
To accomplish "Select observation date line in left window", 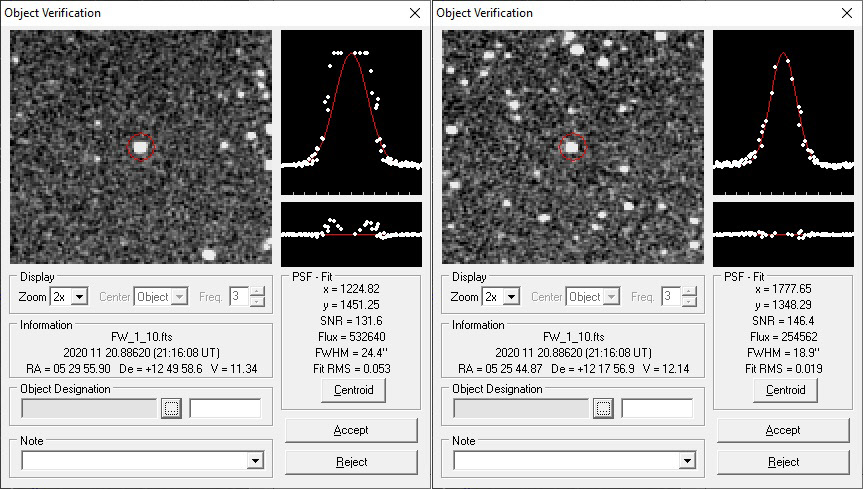I will (x=142, y=353).
